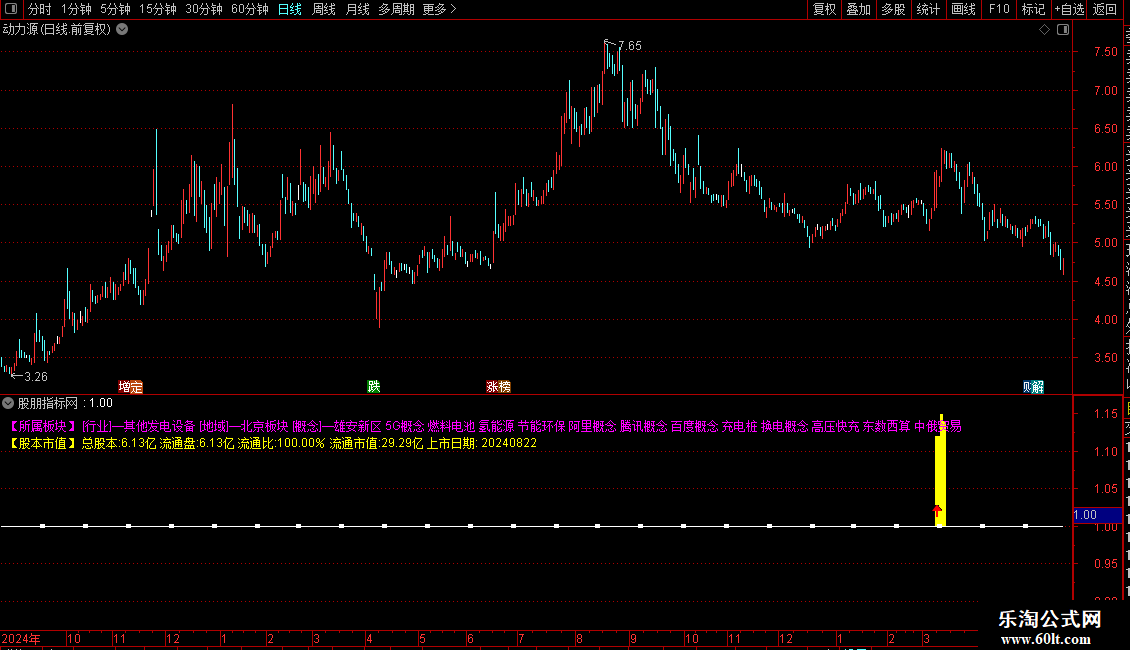The image size is (1130, 650).
Task: Add stock via +自选 button
Action: (x=1069, y=9)
